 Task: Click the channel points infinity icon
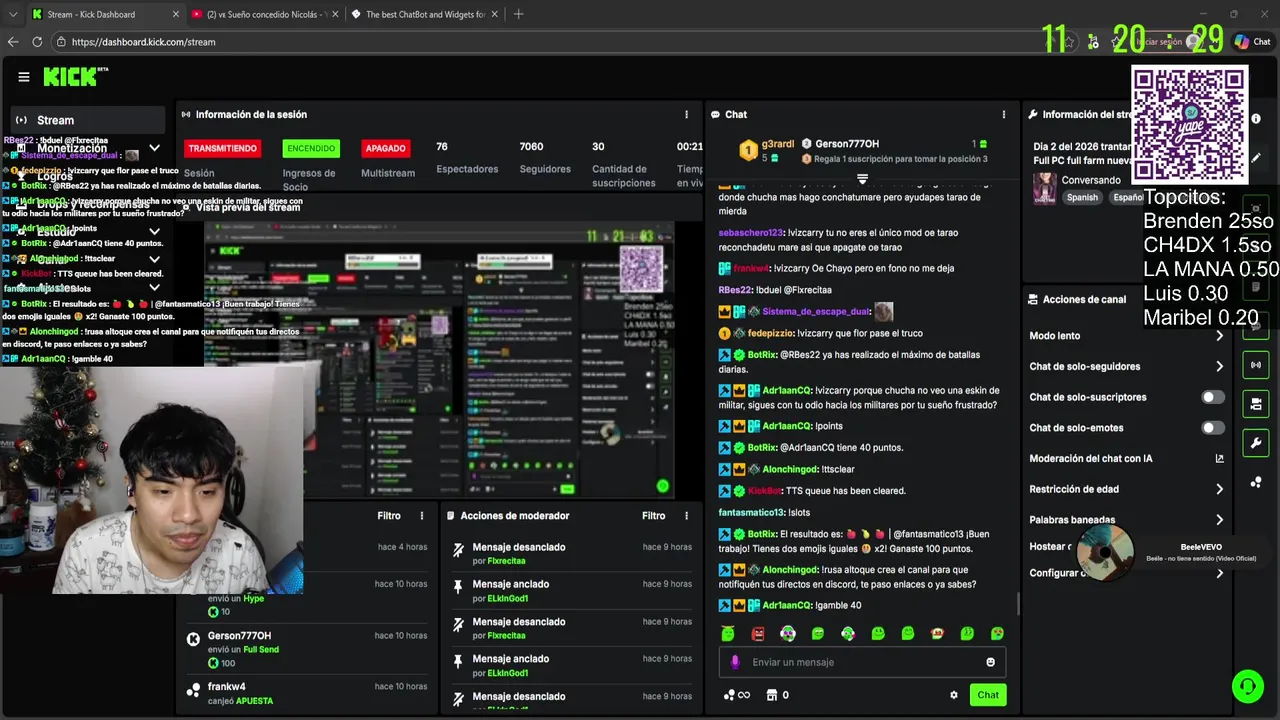coord(736,695)
